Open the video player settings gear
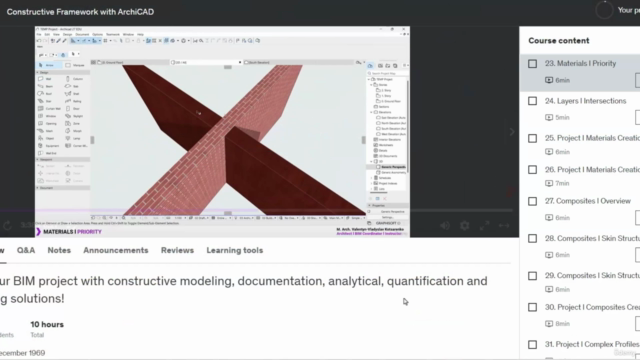640x360 pixels. pos(464,225)
